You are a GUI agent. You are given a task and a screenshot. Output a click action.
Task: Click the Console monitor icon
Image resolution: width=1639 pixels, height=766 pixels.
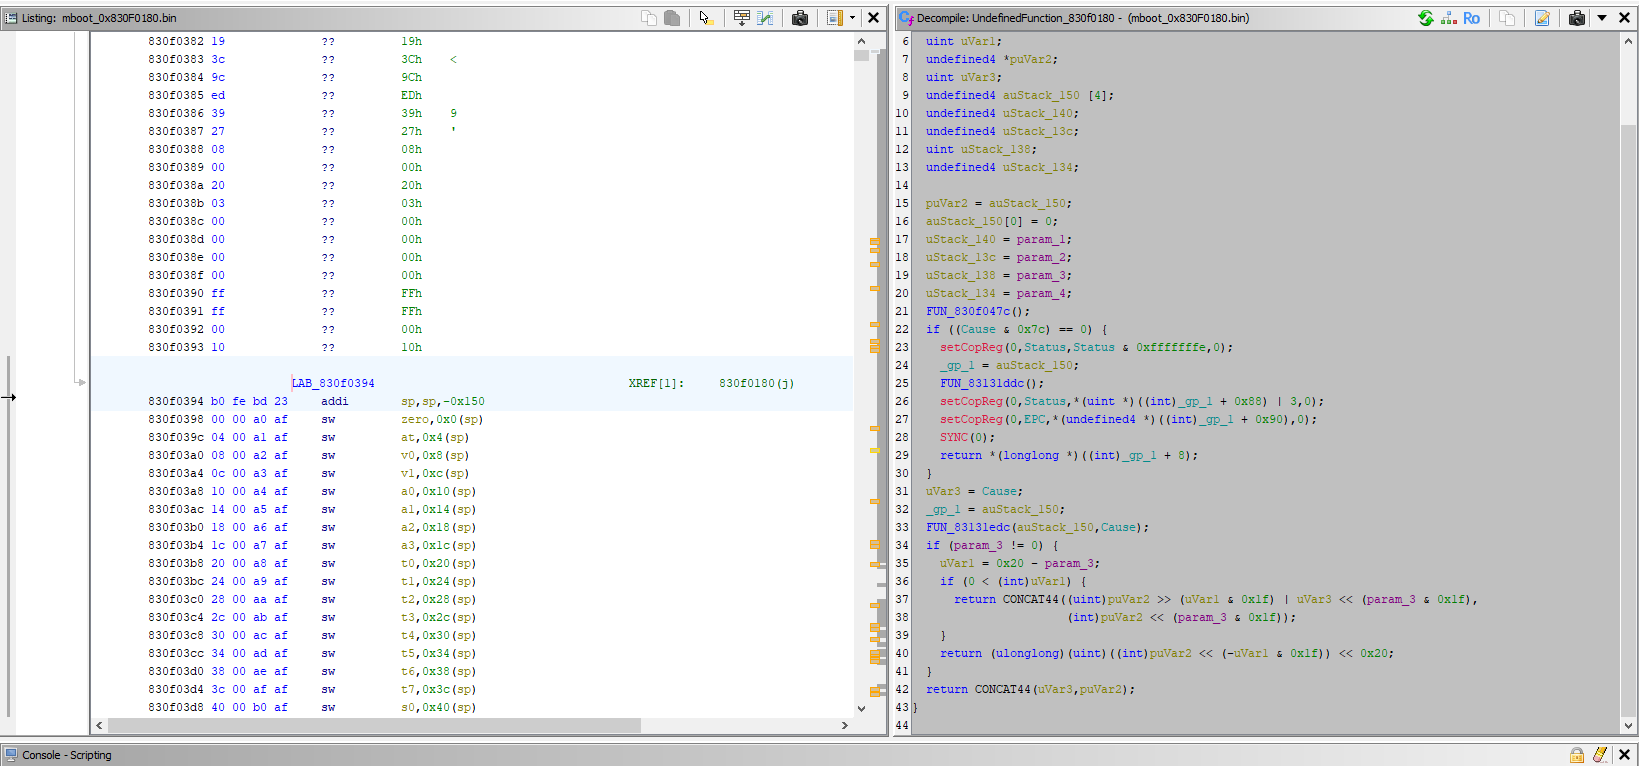11,755
